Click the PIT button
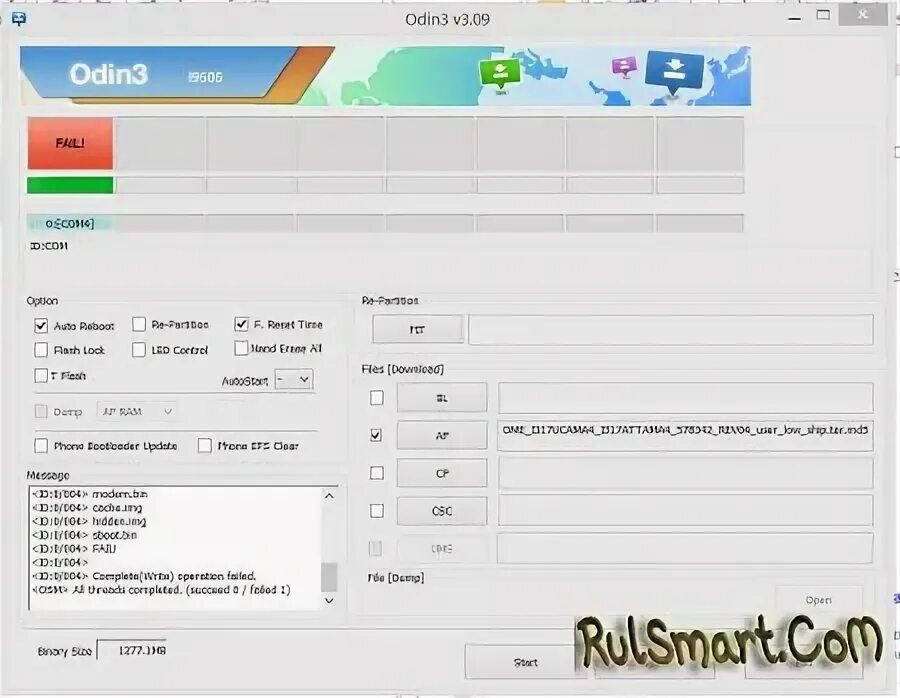900x698 pixels. 417,329
